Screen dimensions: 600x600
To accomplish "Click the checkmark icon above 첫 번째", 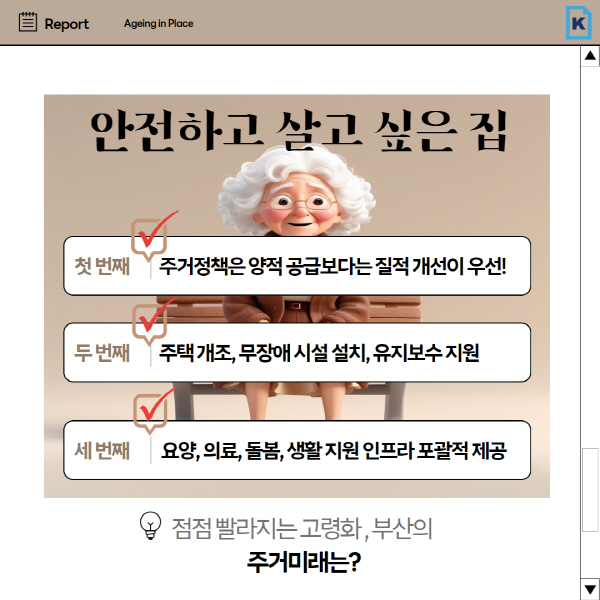I will 154,235.
